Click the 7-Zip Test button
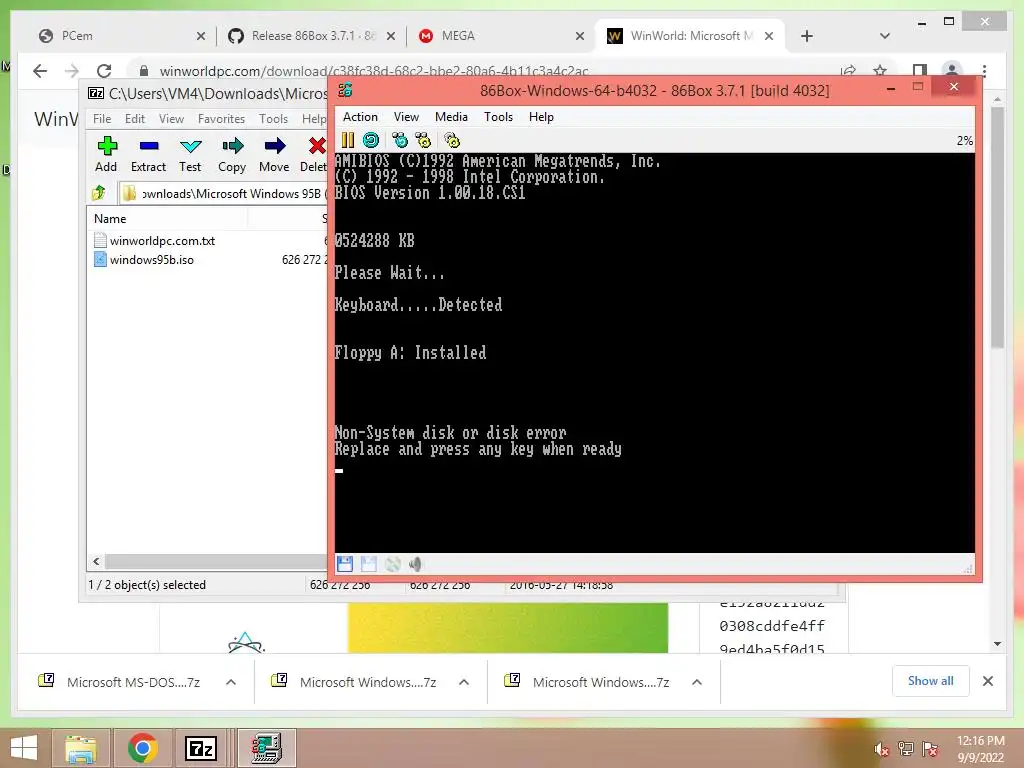The image size is (1024, 768). tap(190, 155)
